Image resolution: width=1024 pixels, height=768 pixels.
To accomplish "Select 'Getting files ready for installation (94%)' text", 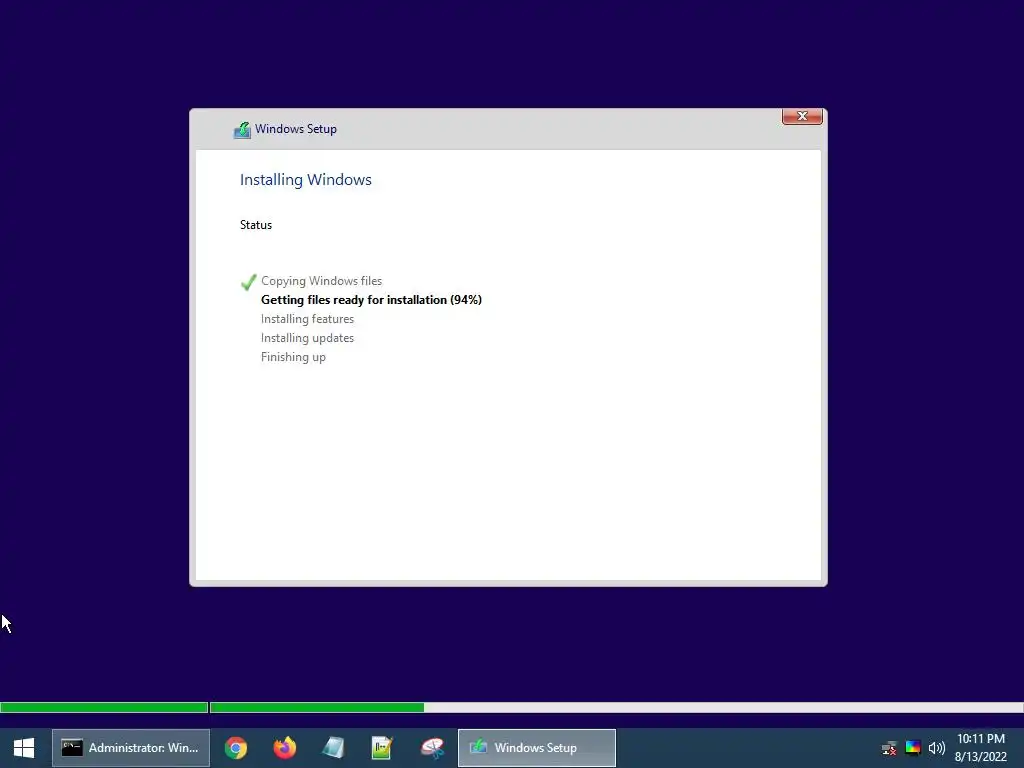I will (x=371, y=300).
